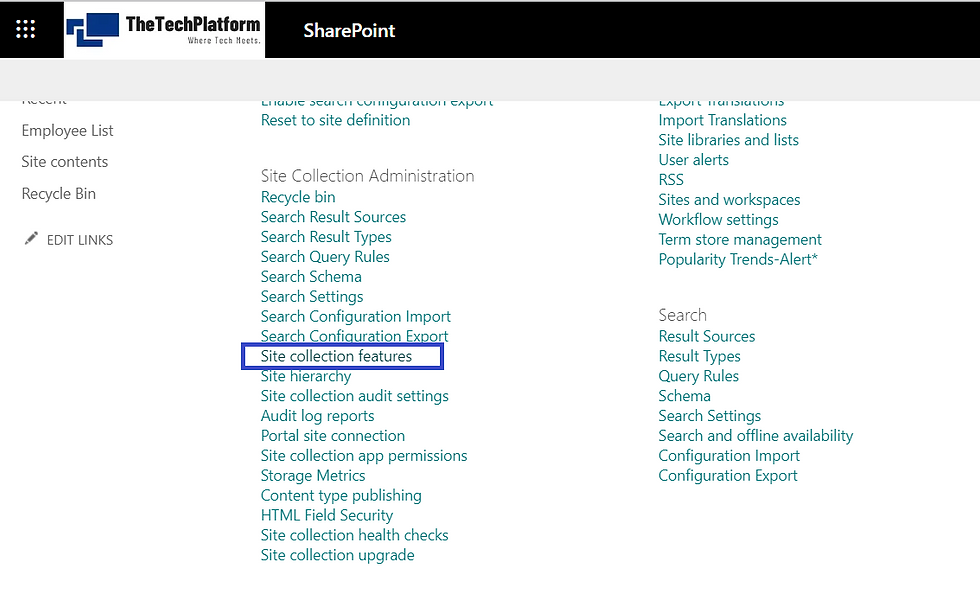This screenshot has width=980, height=594.
Task: Open Site contents in left navigation
Action: [x=64, y=162]
